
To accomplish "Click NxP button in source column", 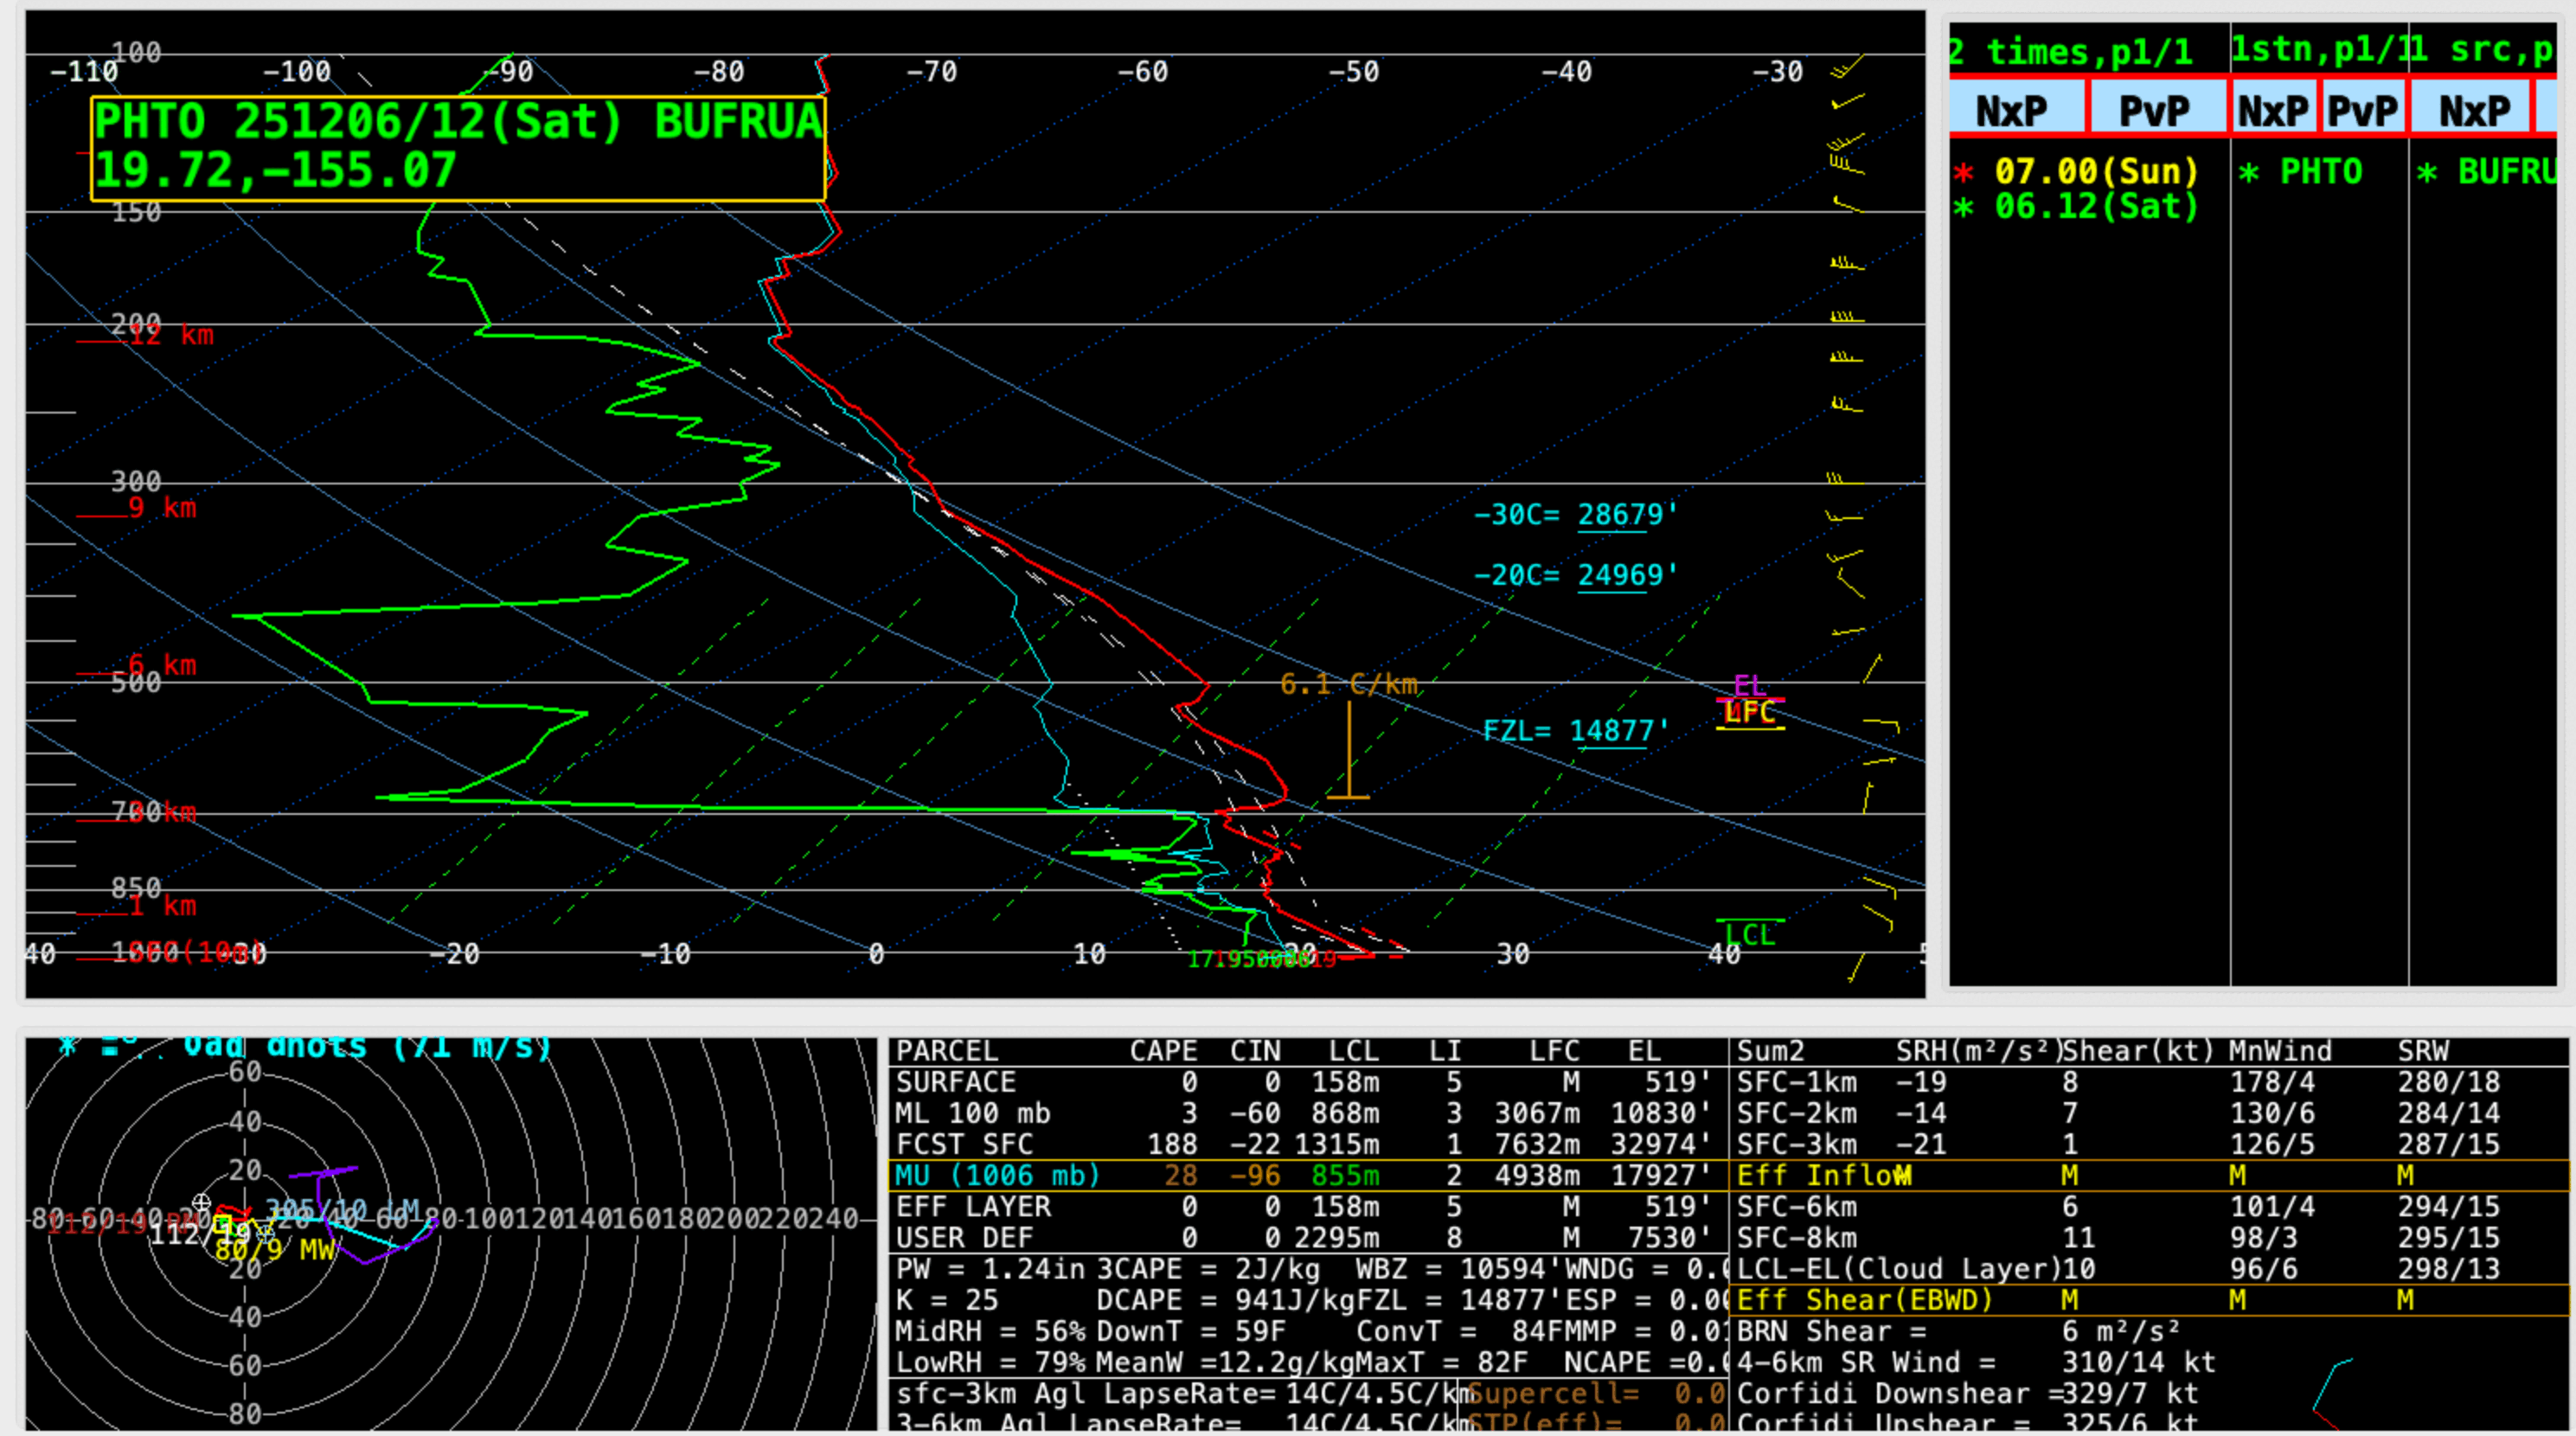I will (2472, 109).
